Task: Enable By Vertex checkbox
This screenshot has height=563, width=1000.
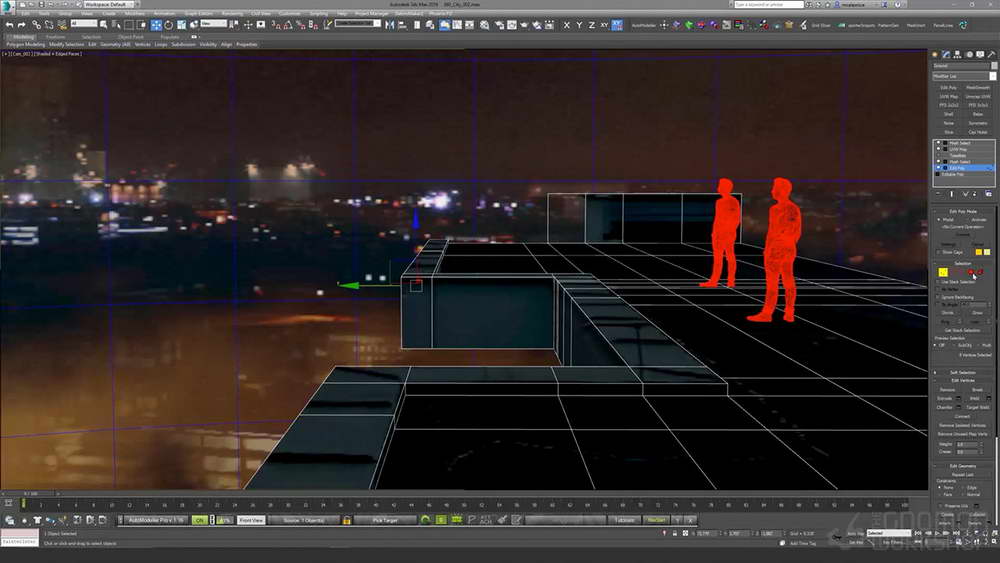Action: (938, 289)
